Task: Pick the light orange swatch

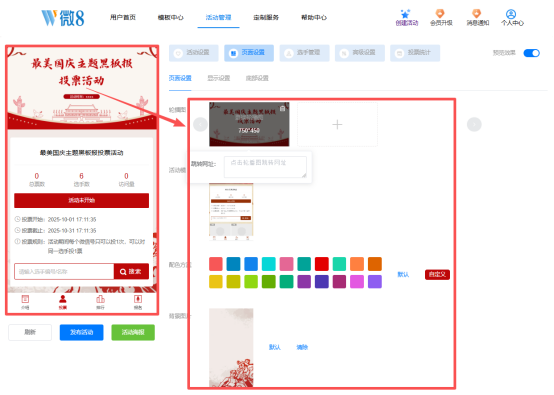Action: pyautogui.click(x=357, y=264)
